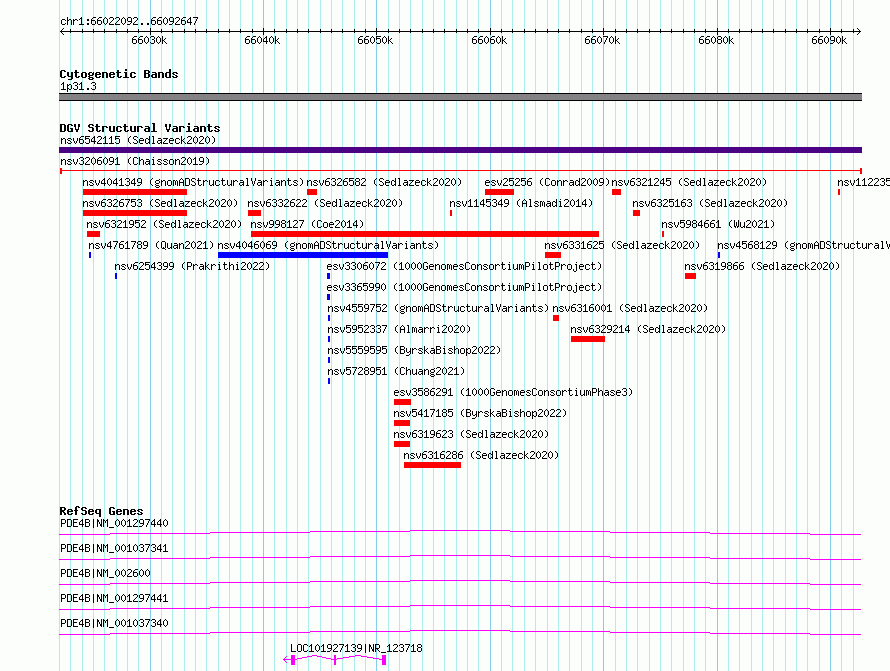Click the blue nsv4046069 gnomAD variant bar
This screenshot has height=671, width=890.
(x=303, y=255)
